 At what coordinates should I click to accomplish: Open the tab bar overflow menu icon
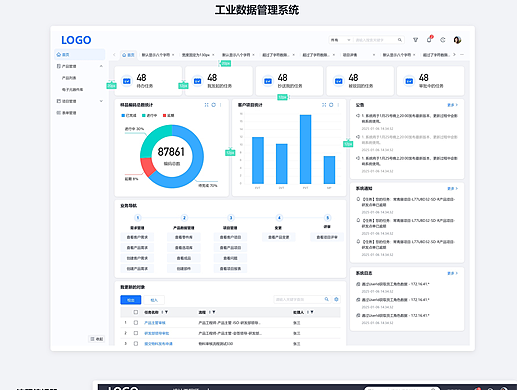[x=462, y=55]
